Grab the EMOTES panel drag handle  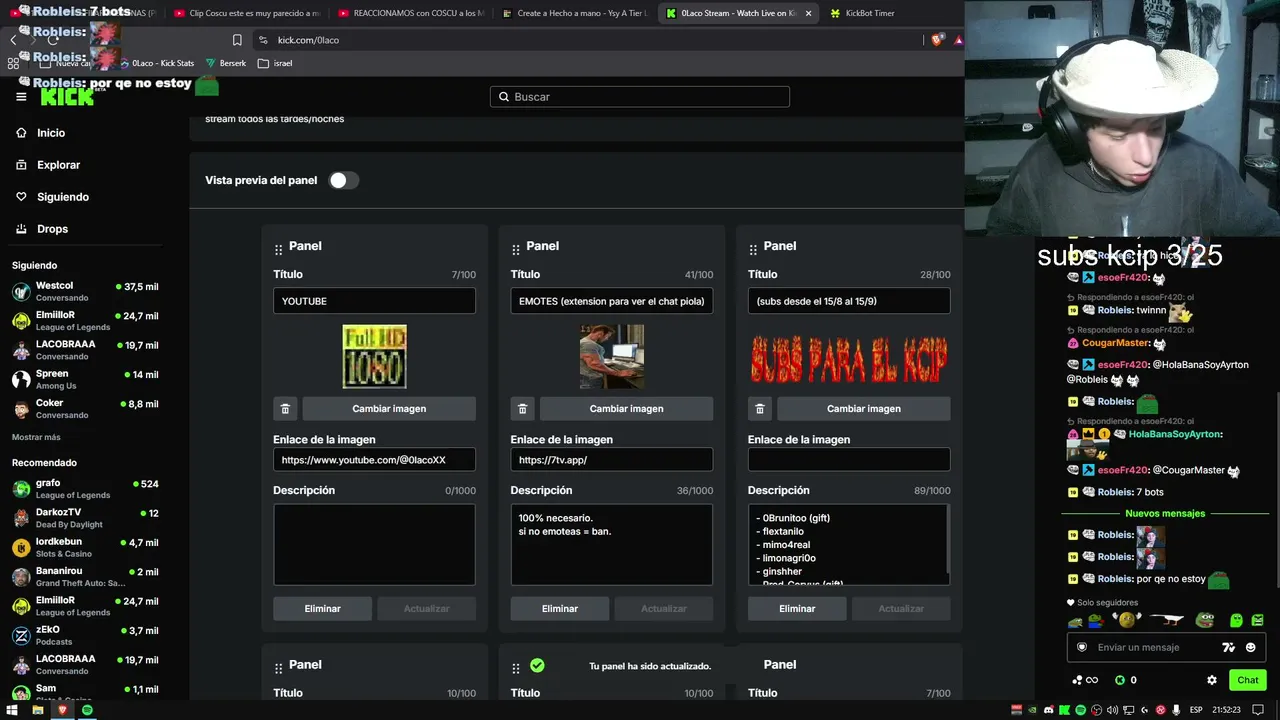(x=516, y=249)
